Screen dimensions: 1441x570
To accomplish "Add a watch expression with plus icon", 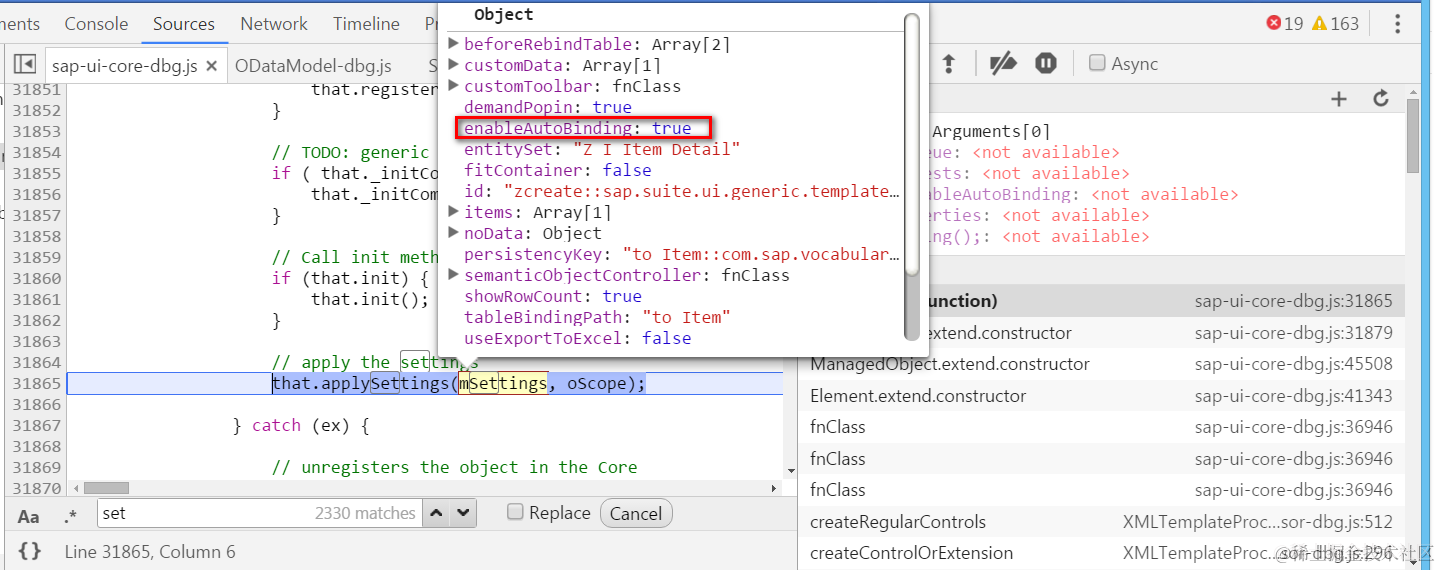I will [x=1339, y=98].
